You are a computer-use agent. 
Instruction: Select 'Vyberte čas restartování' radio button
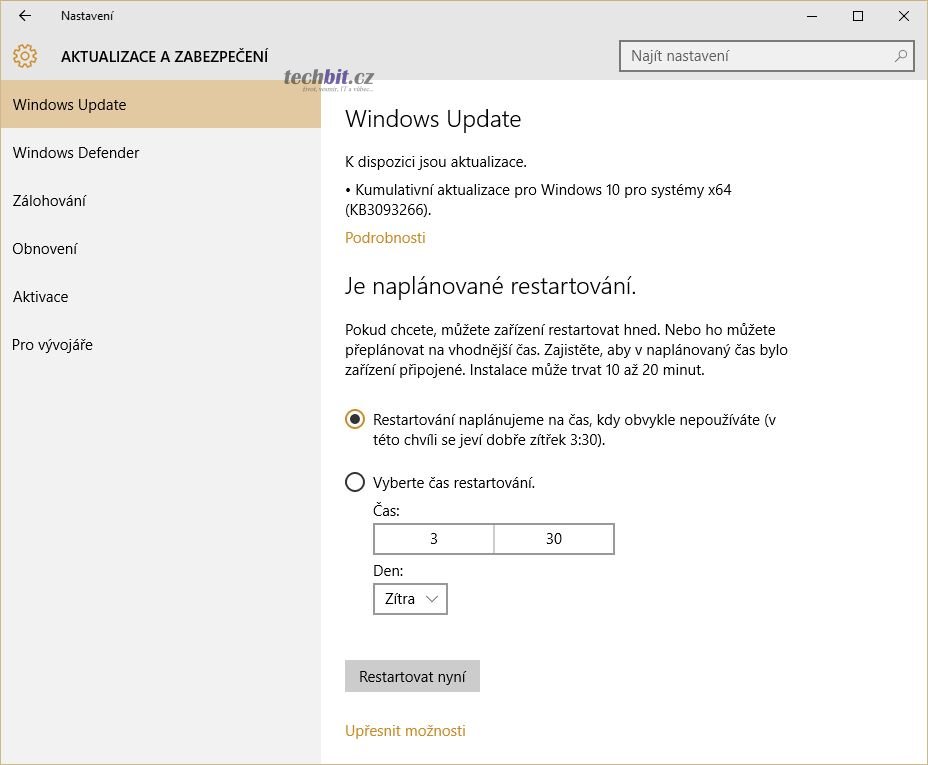pyautogui.click(x=354, y=482)
